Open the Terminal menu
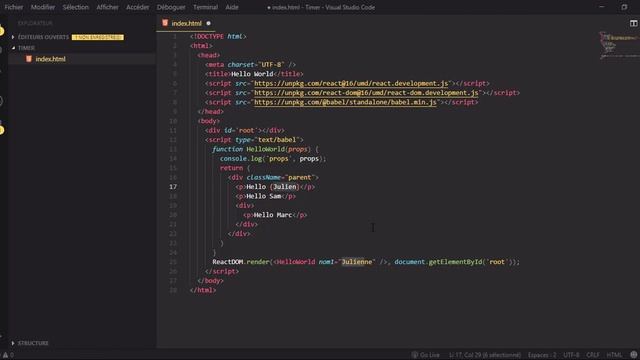640x360 pixels. pos(205,7)
